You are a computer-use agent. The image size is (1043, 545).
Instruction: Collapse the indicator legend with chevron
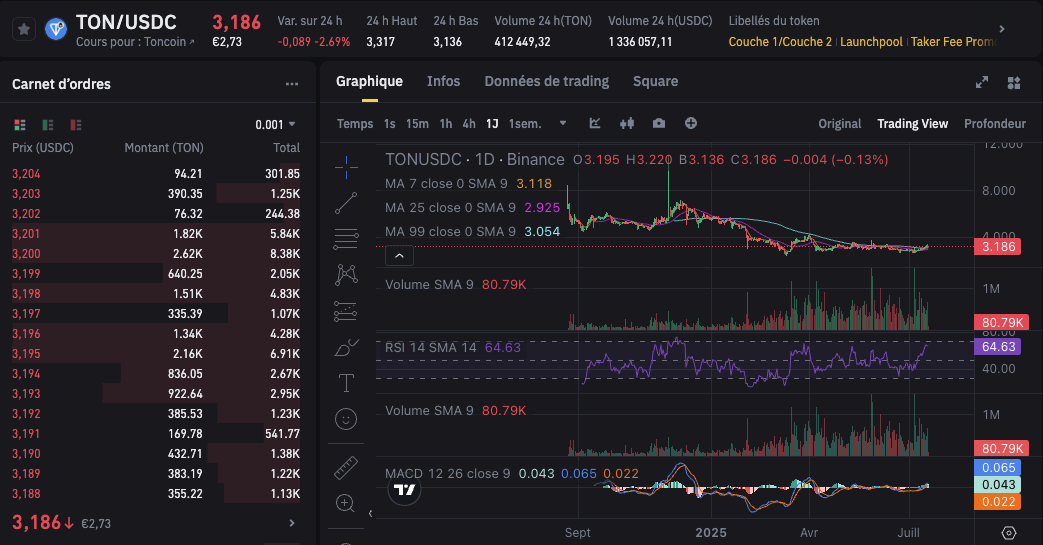click(399, 256)
